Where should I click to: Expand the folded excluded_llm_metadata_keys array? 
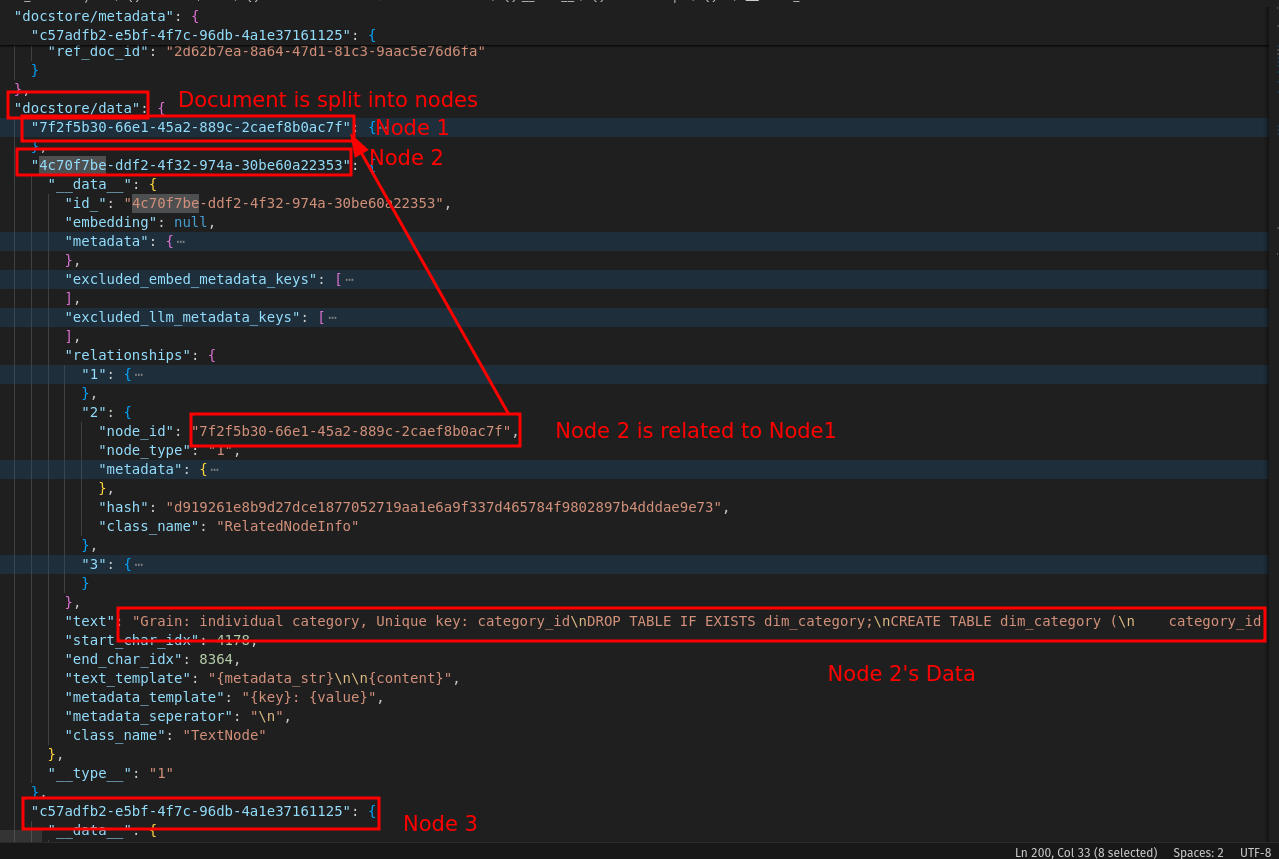click(x=332, y=317)
